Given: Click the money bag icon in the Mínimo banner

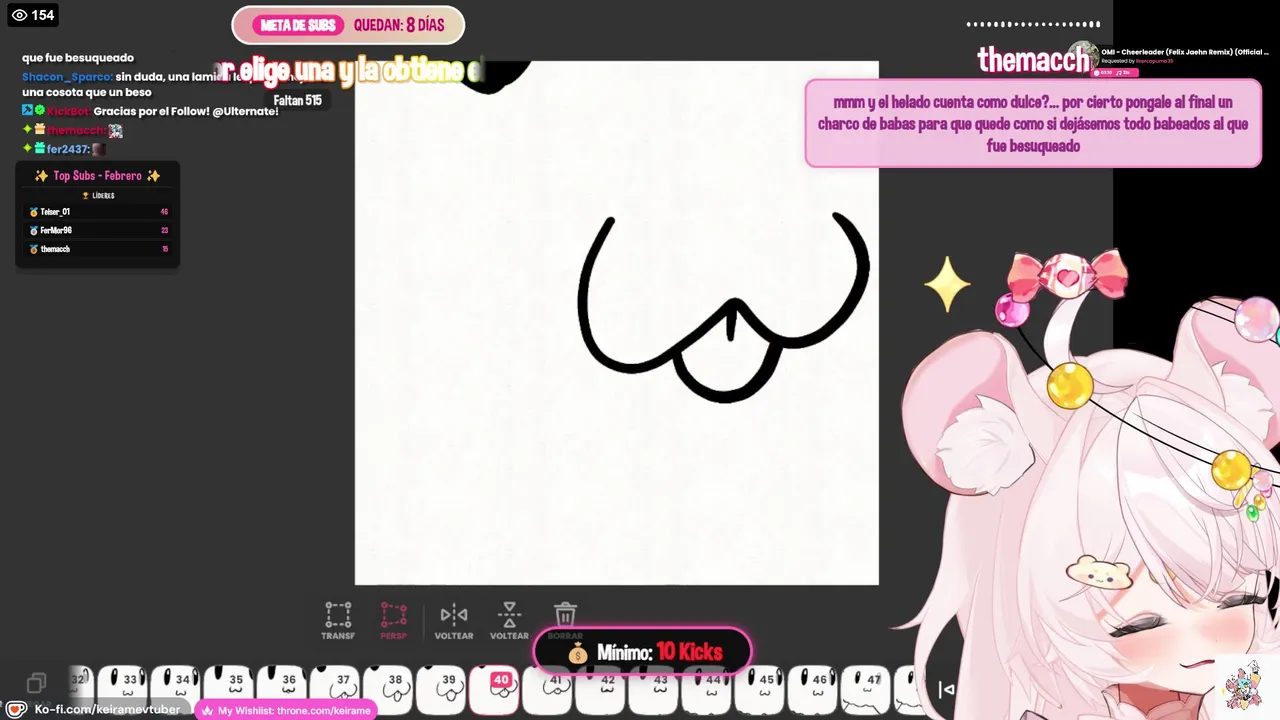Looking at the screenshot, I should [x=578, y=653].
